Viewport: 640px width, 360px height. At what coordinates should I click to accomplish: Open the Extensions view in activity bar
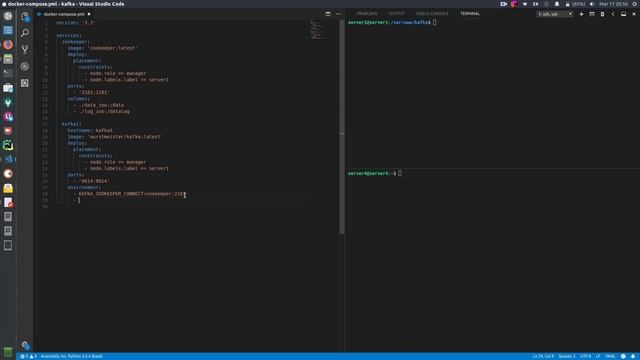point(25,83)
